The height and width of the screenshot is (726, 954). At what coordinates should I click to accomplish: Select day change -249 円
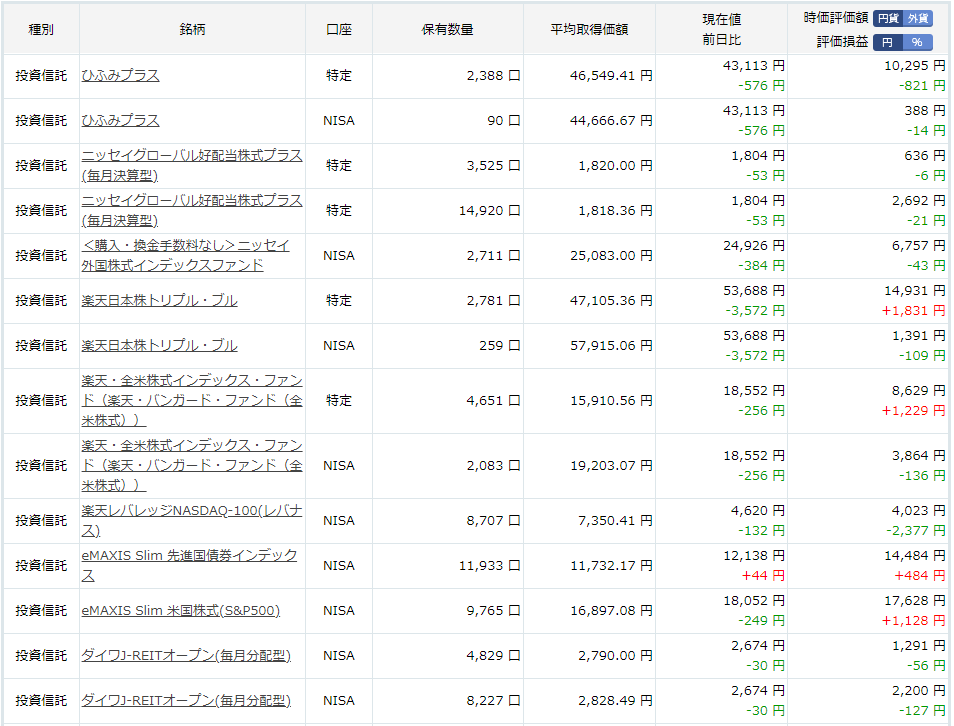point(762,621)
